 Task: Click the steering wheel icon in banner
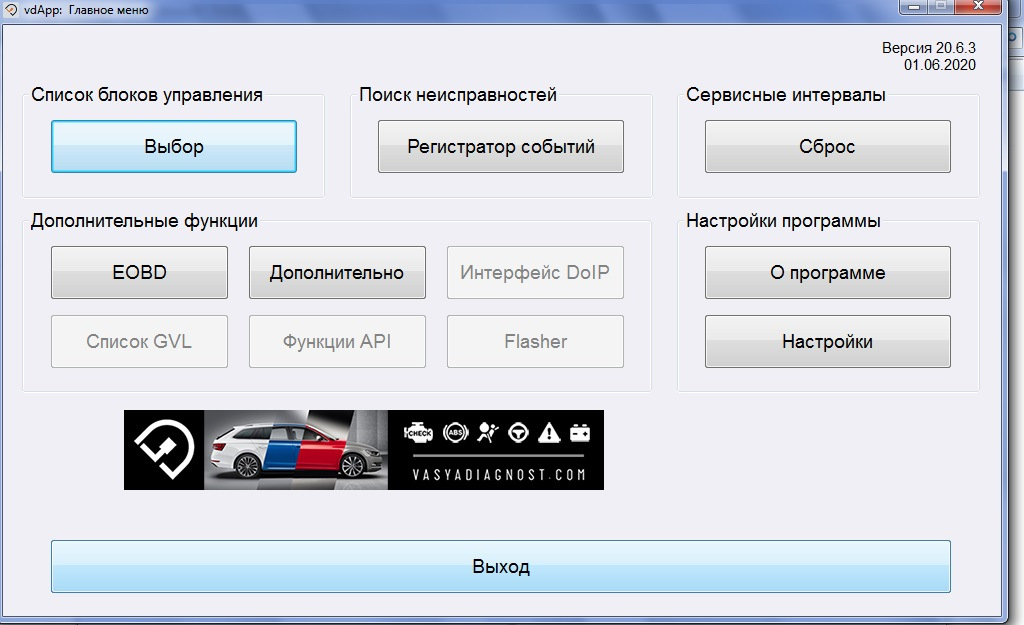(x=519, y=432)
